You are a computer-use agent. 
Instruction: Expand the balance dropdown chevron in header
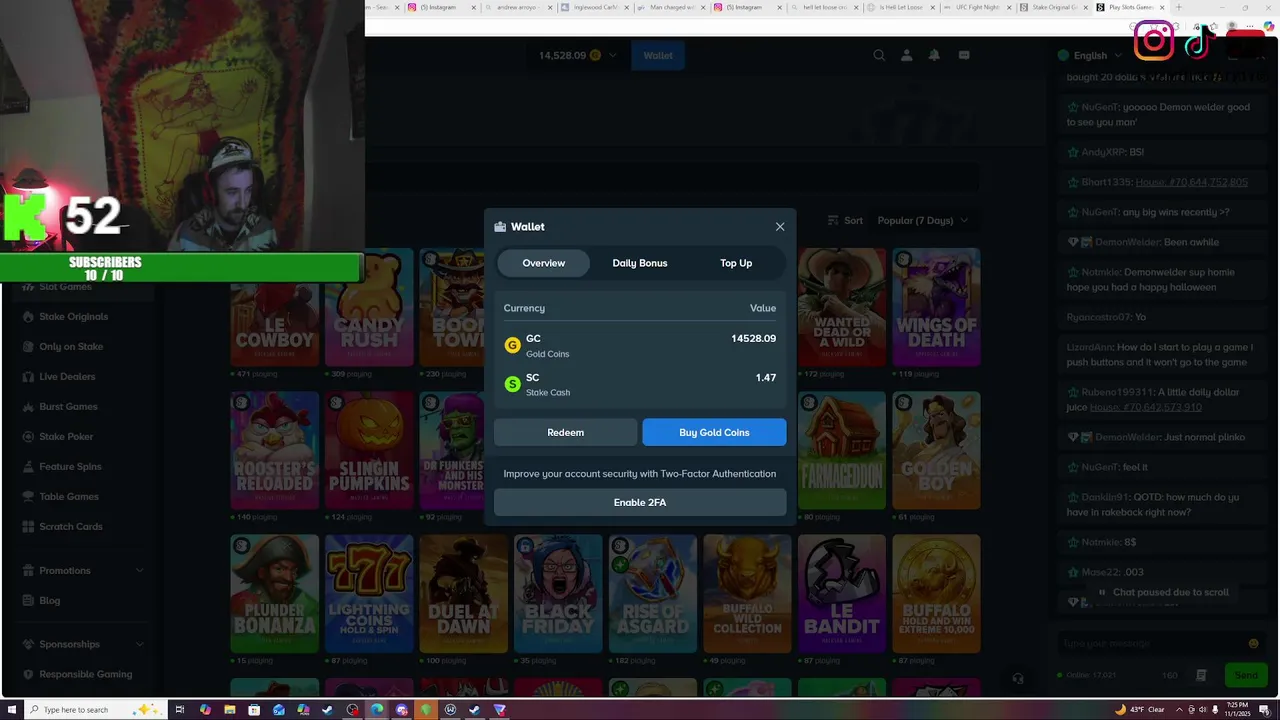tap(612, 56)
